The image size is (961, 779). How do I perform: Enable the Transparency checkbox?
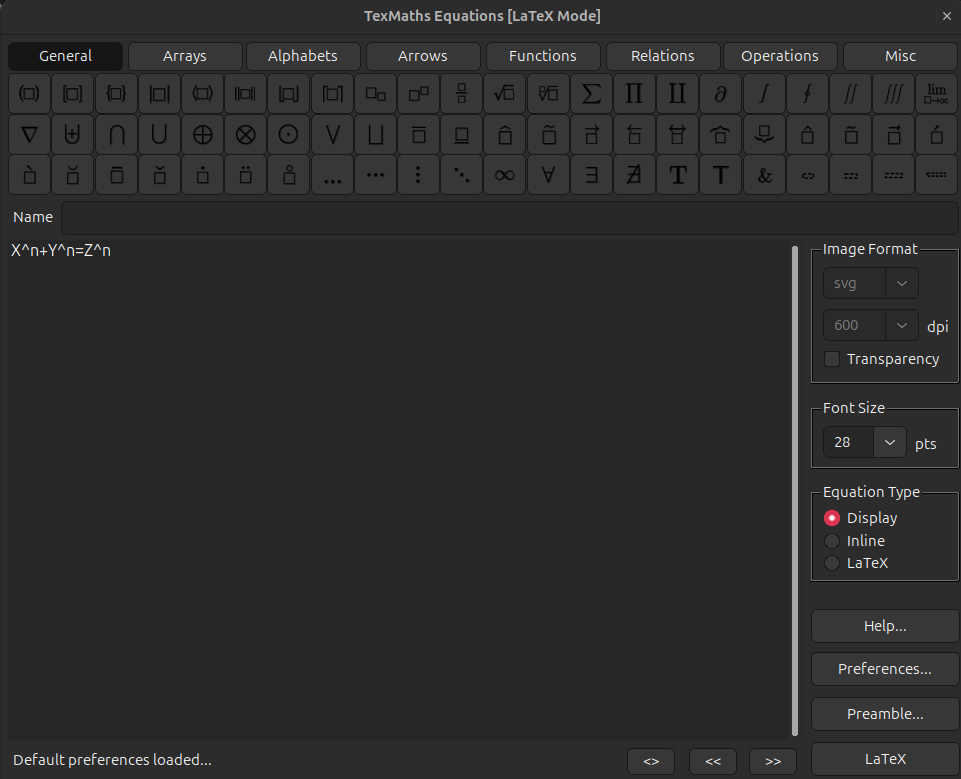pos(831,359)
